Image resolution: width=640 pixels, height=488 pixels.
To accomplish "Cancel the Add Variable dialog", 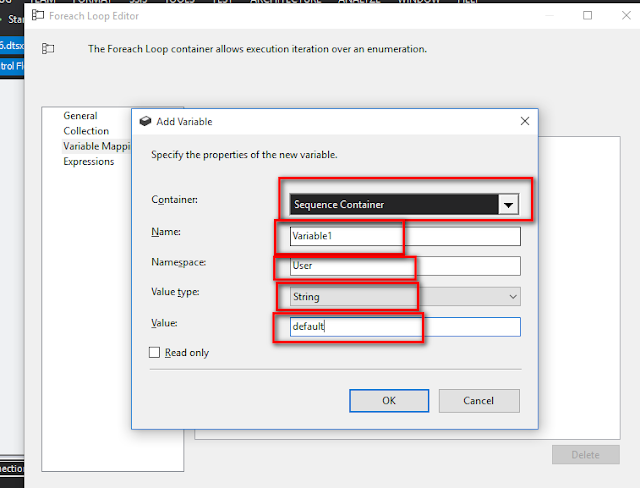I will click(479, 401).
